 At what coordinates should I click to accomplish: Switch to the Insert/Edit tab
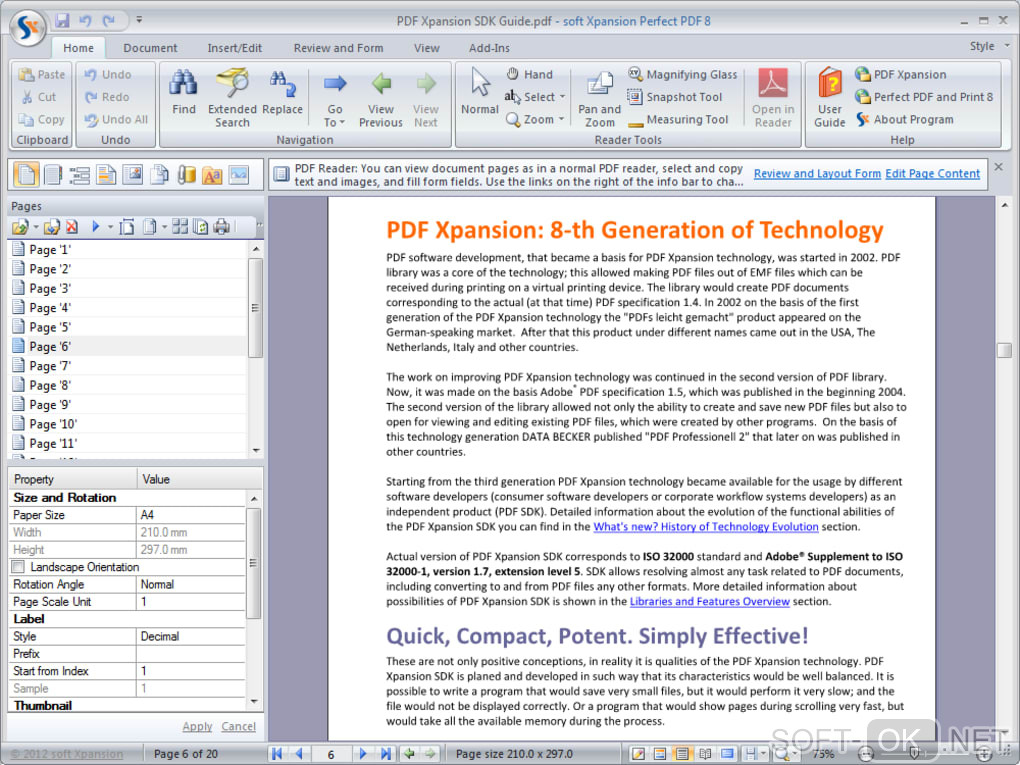(234, 48)
